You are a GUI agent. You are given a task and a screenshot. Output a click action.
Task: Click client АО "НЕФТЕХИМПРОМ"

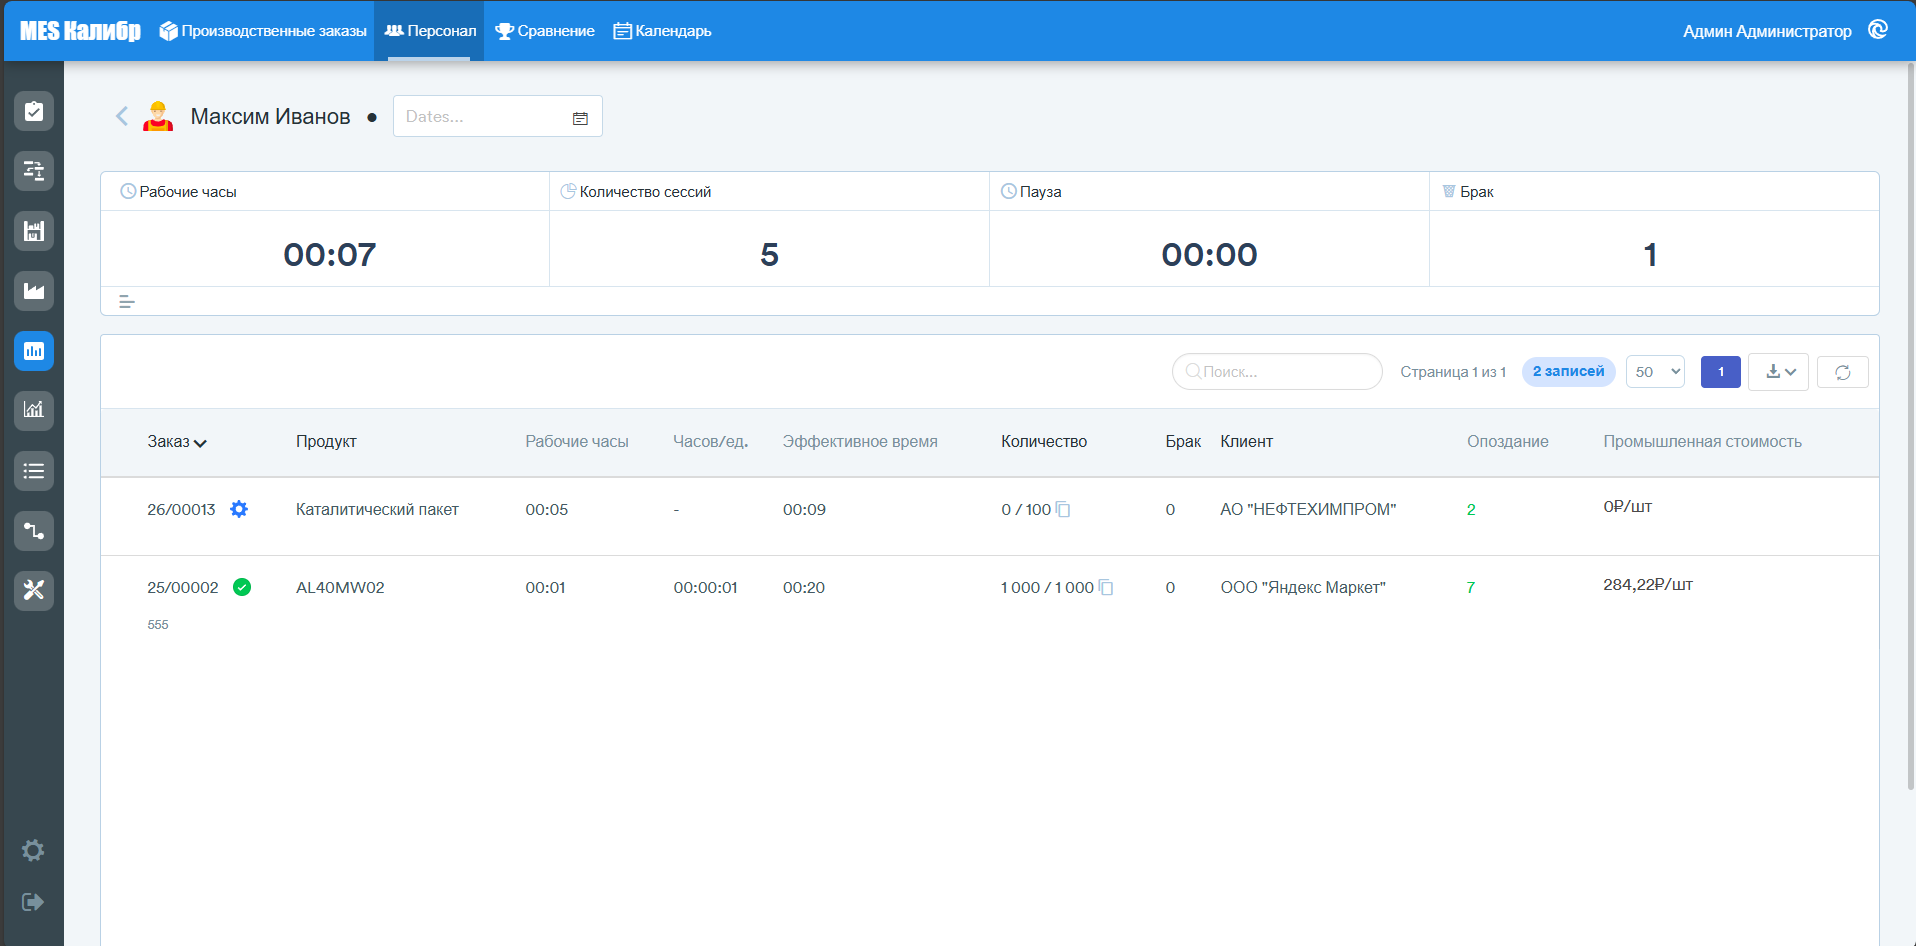click(1308, 509)
